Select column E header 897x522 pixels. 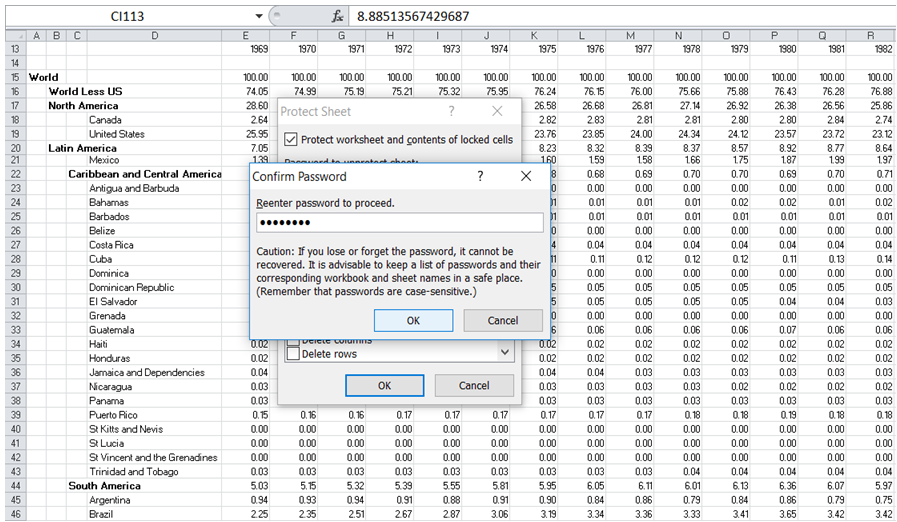click(x=245, y=35)
